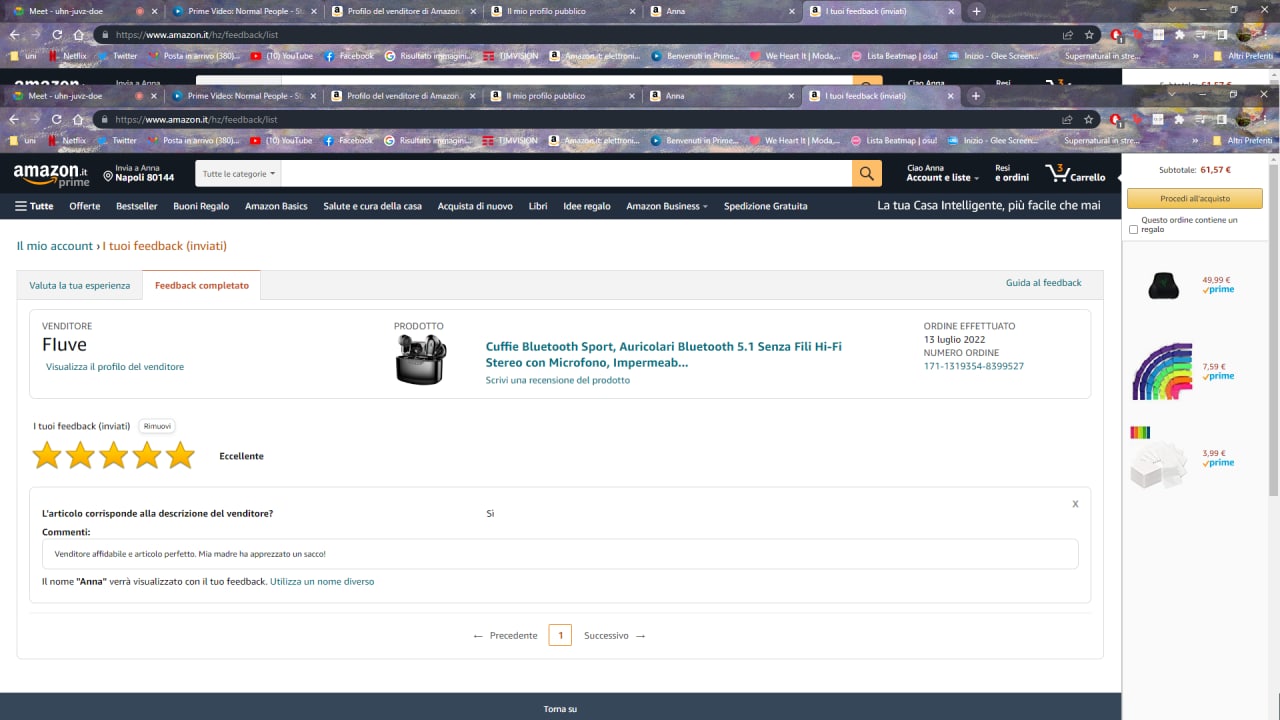Open the profile avatar in the front window toolbar
The height and width of the screenshot is (720, 1280).
click(x=1244, y=119)
